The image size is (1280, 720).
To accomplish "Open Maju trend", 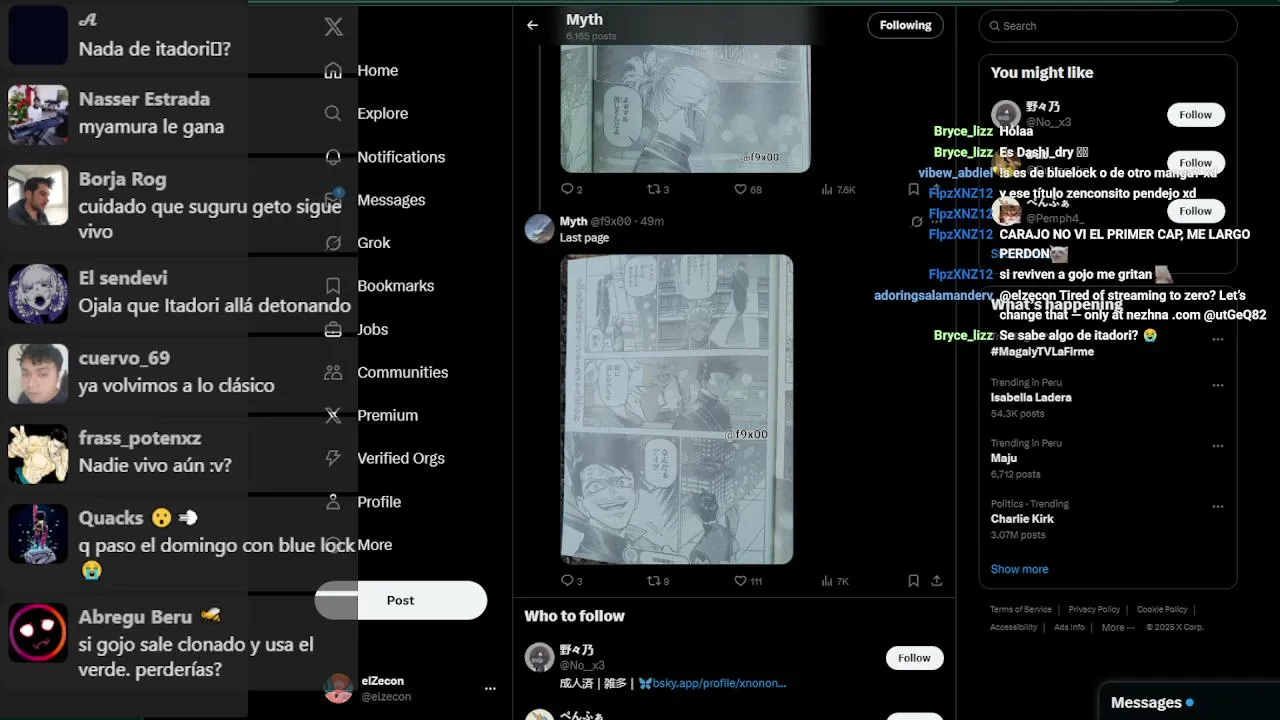I will click(1004, 458).
